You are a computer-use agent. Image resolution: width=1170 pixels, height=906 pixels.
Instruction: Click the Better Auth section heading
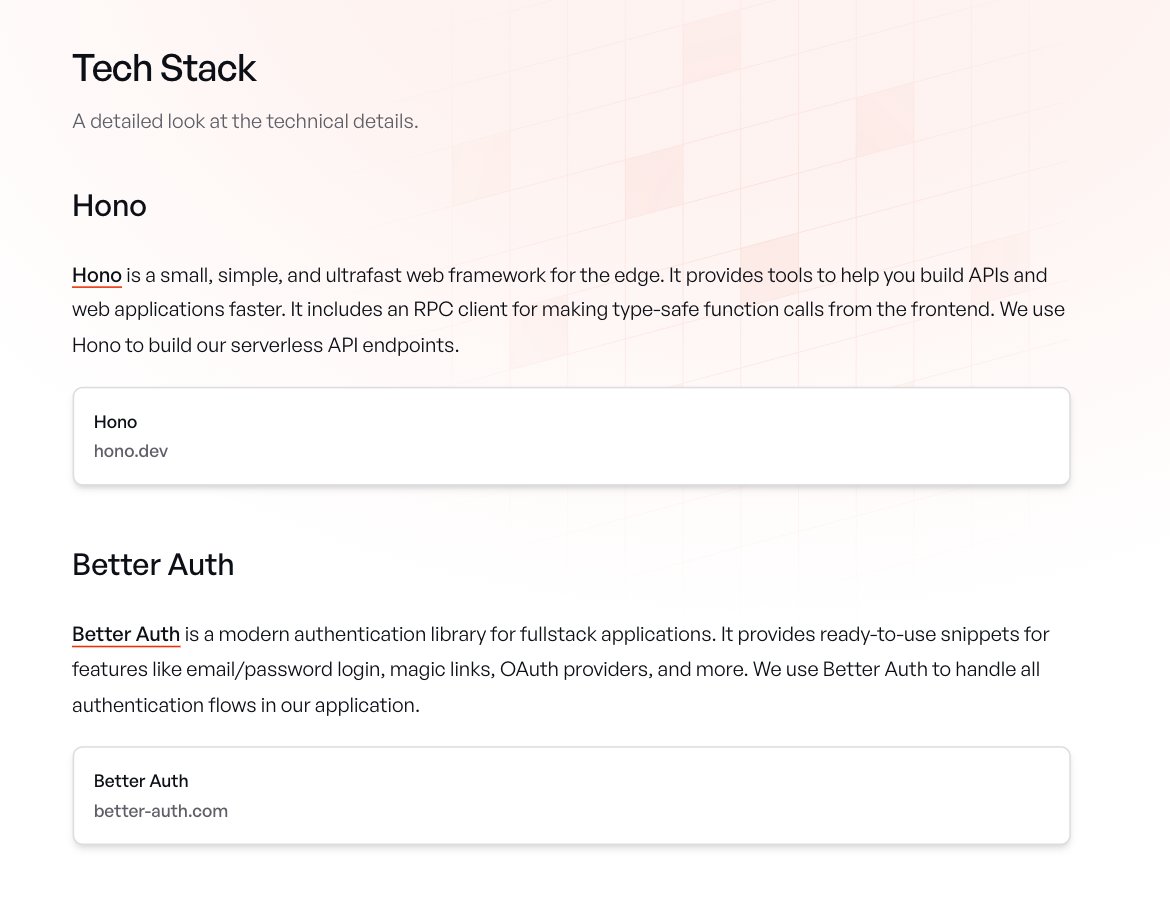pyautogui.click(x=153, y=565)
